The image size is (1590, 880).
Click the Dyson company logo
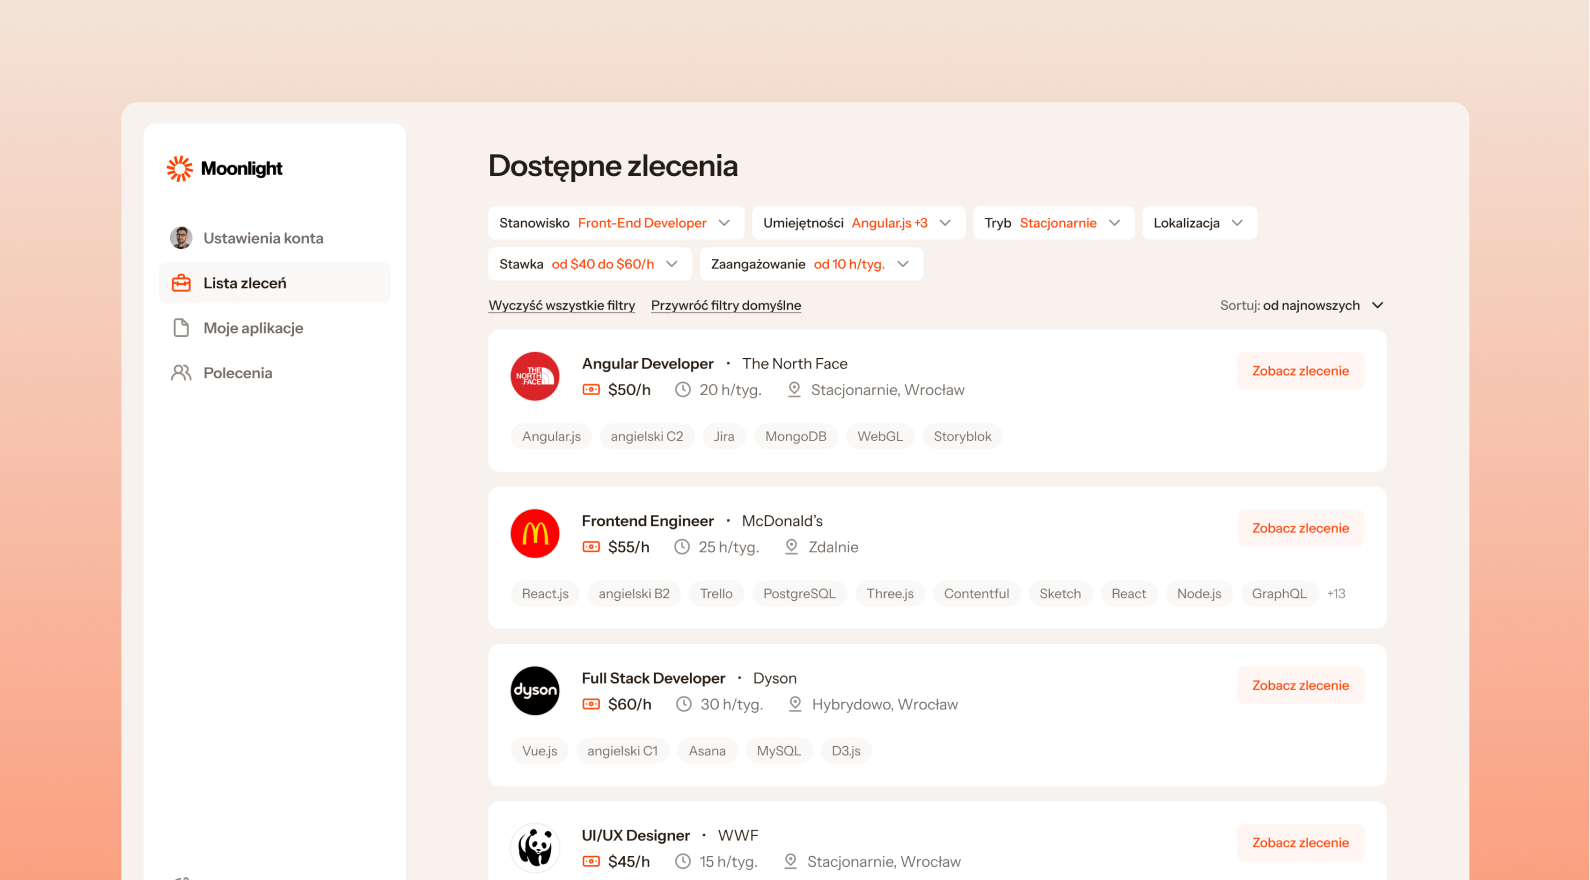pos(535,690)
